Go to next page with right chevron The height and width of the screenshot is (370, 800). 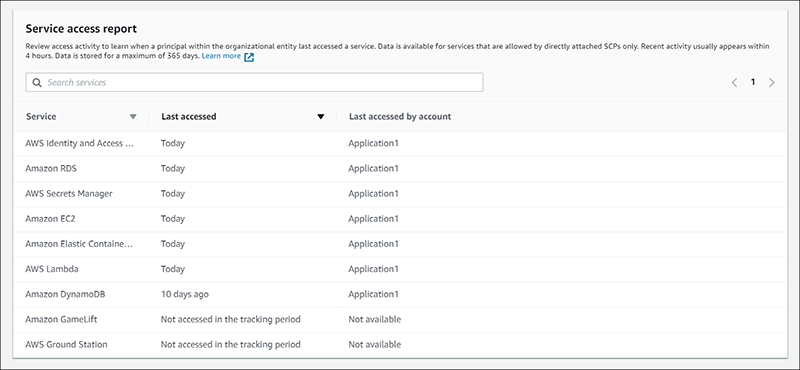pos(771,82)
